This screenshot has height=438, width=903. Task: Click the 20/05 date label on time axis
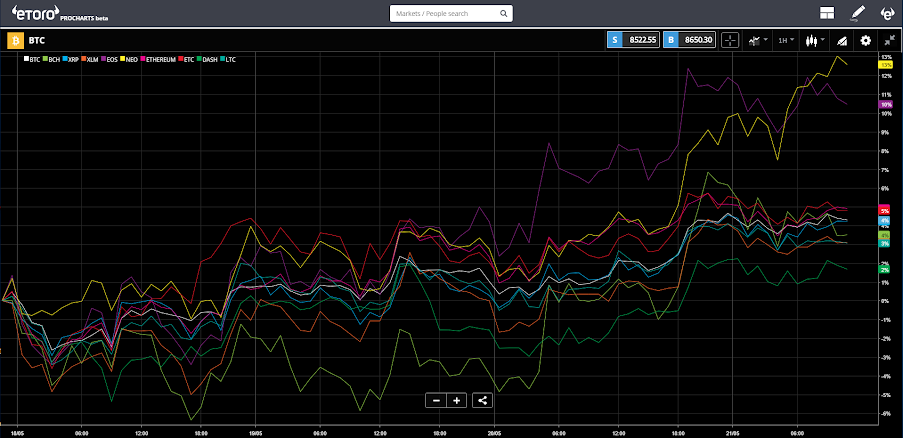(x=494, y=432)
